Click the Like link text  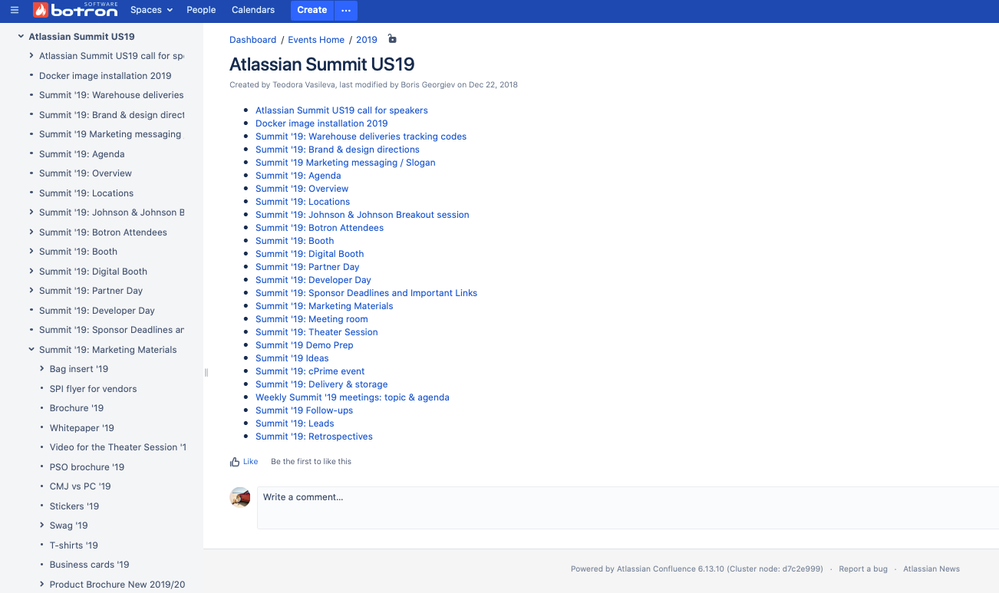[250, 462]
